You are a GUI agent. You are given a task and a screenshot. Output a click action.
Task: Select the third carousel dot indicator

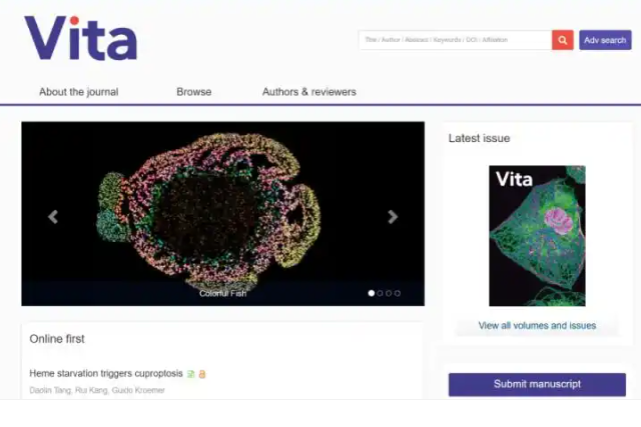[x=389, y=293]
